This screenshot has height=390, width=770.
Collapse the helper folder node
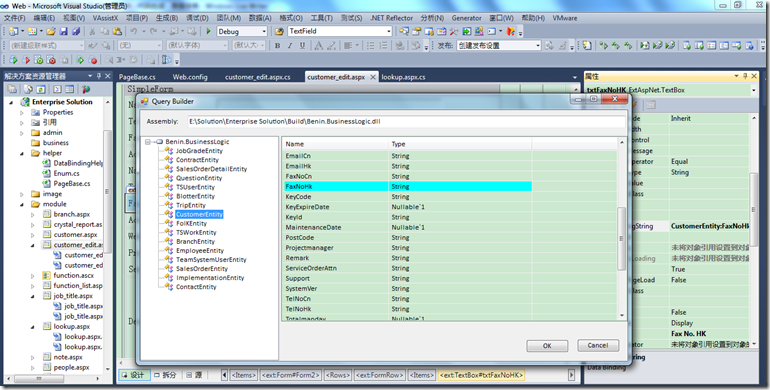pyautogui.click(x=22, y=153)
